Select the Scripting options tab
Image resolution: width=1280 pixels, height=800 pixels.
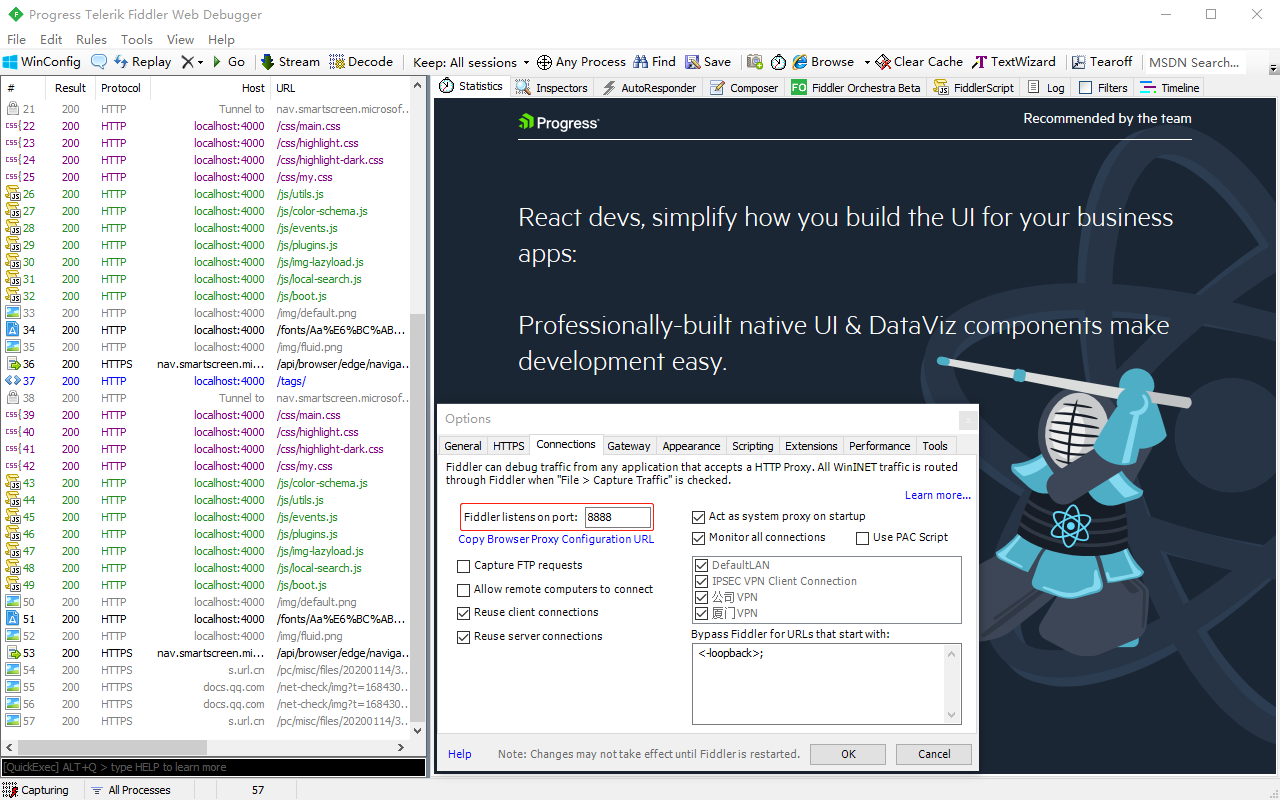point(753,446)
